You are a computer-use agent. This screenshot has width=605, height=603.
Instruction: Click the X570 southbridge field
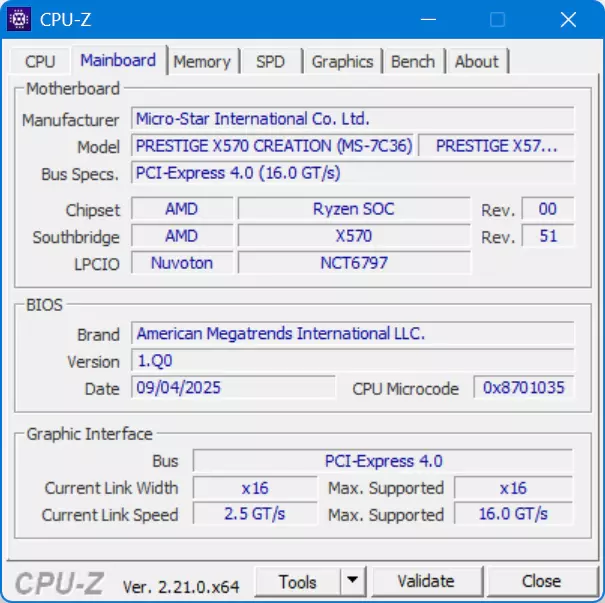[354, 236]
